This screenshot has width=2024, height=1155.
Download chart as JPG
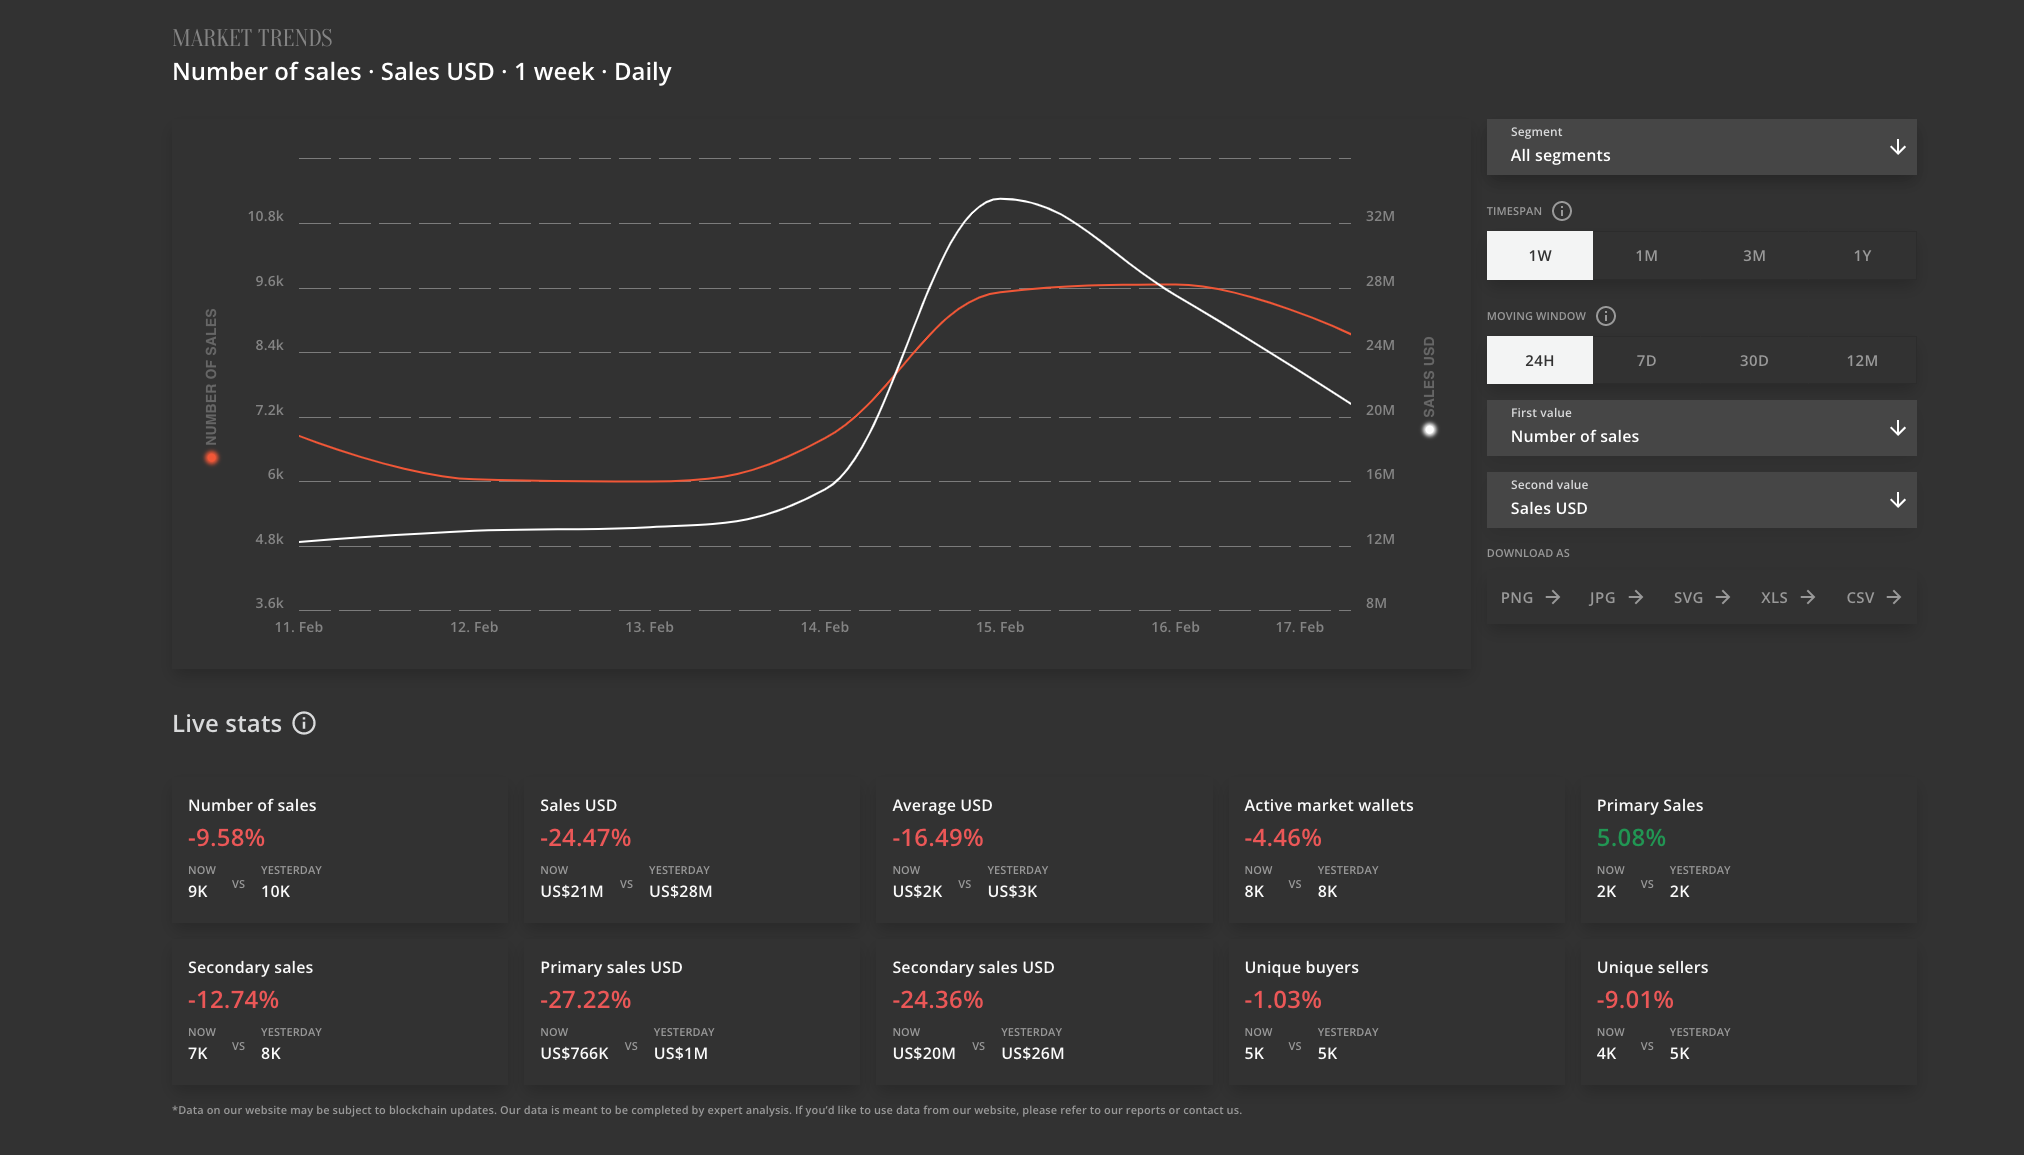pyautogui.click(x=1615, y=597)
